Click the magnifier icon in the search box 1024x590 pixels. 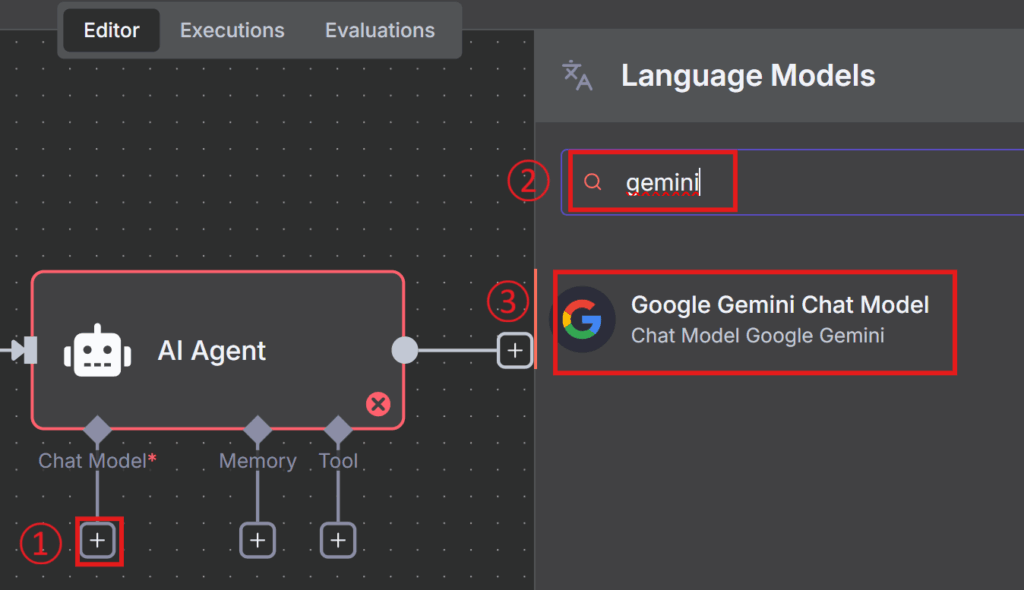(593, 182)
